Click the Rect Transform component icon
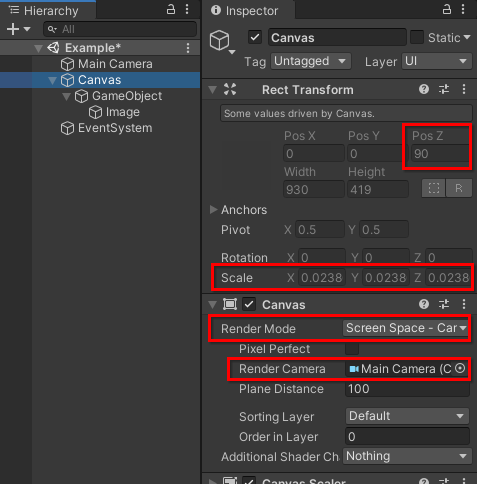Screen dimensions: 477x484 (x=230, y=89)
